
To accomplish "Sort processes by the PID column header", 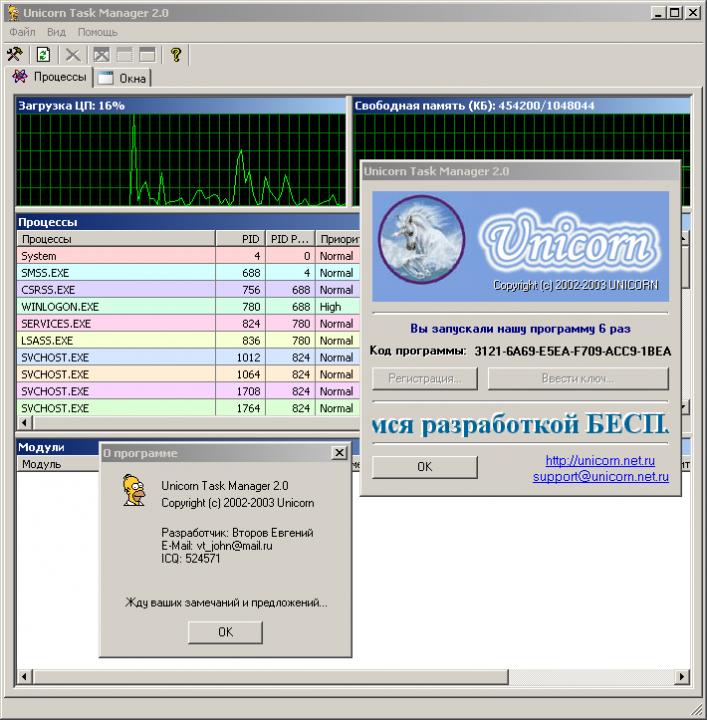I will click(240, 239).
